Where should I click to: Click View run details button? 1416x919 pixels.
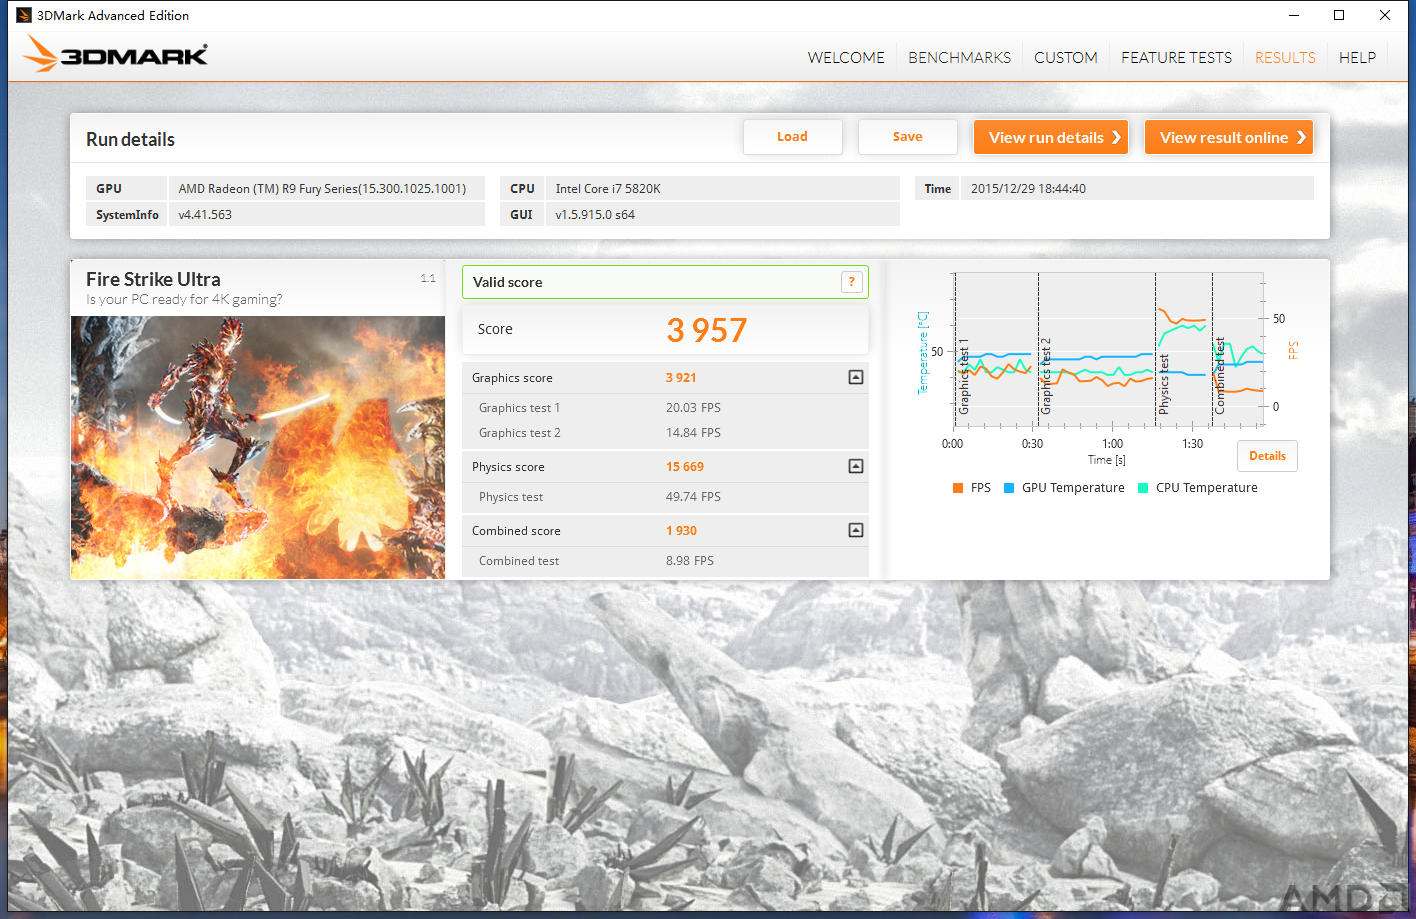pyautogui.click(x=1051, y=137)
